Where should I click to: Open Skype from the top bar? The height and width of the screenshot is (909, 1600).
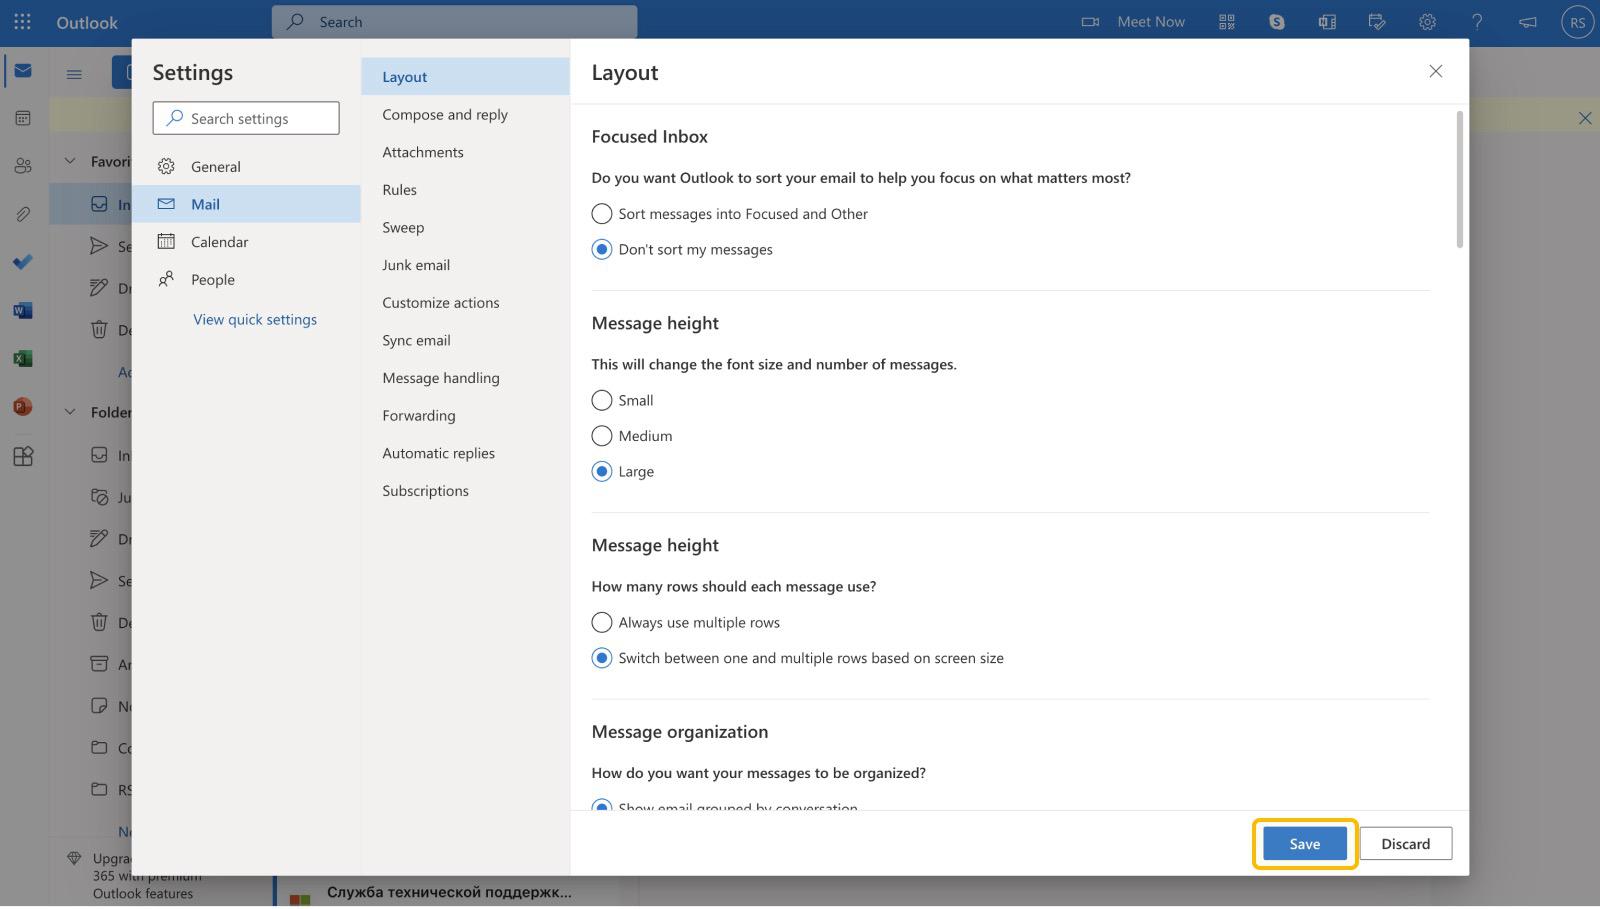pyautogui.click(x=1275, y=21)
